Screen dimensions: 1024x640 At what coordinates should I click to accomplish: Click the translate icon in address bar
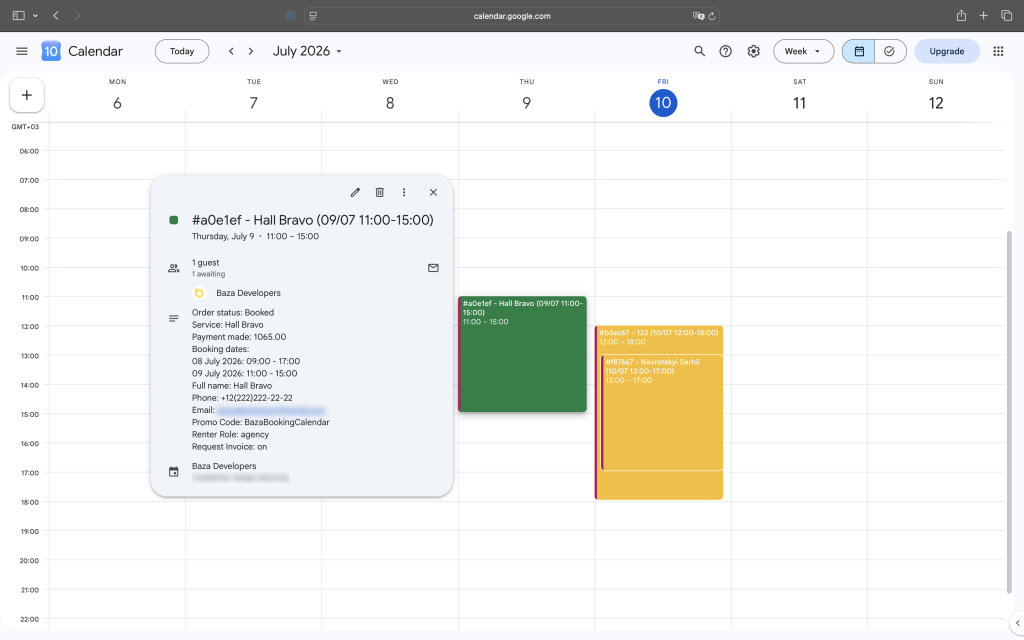point(698,16)
